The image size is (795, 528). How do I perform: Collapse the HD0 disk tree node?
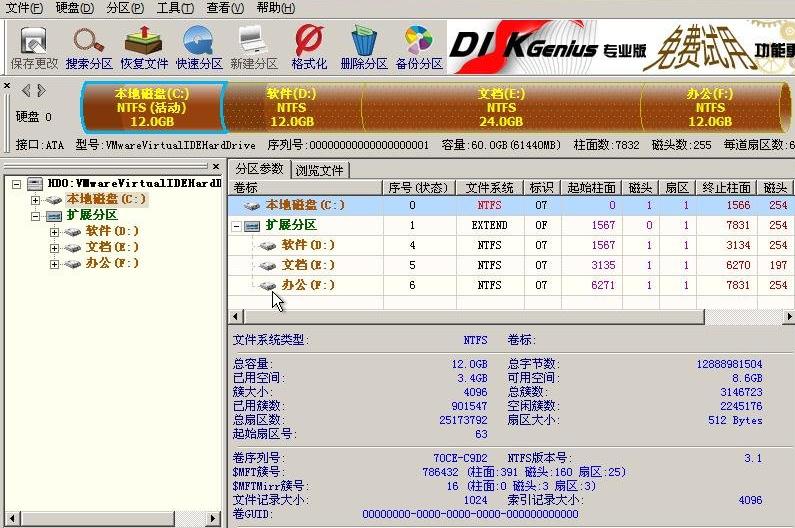pyautogui.click(x=17, y=184)
